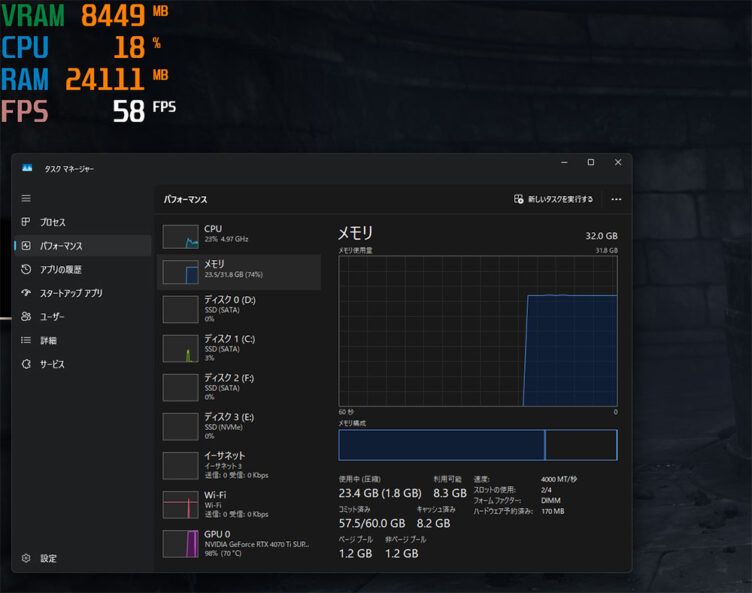Screen dimensions: 752x593
Task: Select ディスク 2 (F:) item
Action: (239, 387)
